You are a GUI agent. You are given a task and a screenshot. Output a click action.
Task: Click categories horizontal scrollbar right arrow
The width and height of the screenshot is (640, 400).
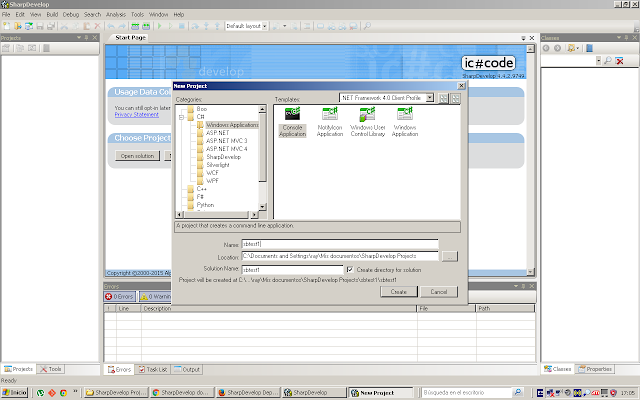coord(254,214)
